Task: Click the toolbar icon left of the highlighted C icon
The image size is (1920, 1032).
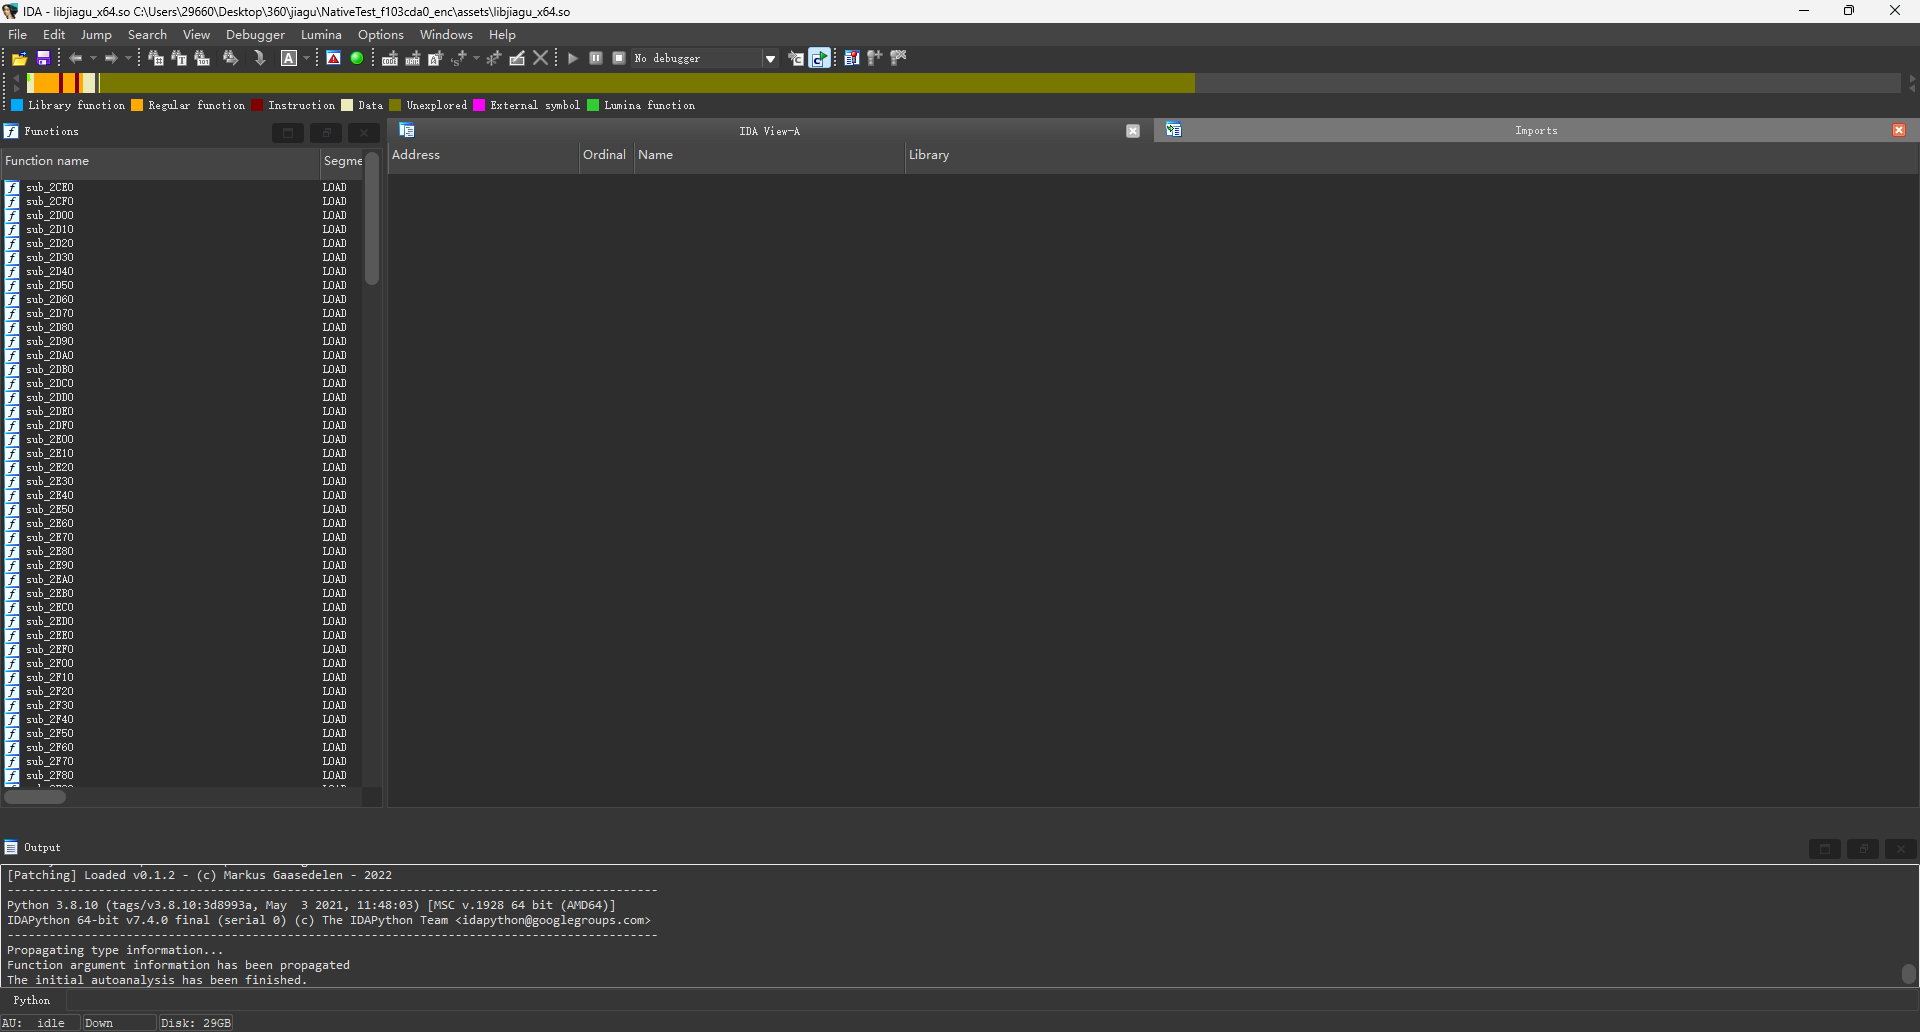Action: tap(796, 58)
